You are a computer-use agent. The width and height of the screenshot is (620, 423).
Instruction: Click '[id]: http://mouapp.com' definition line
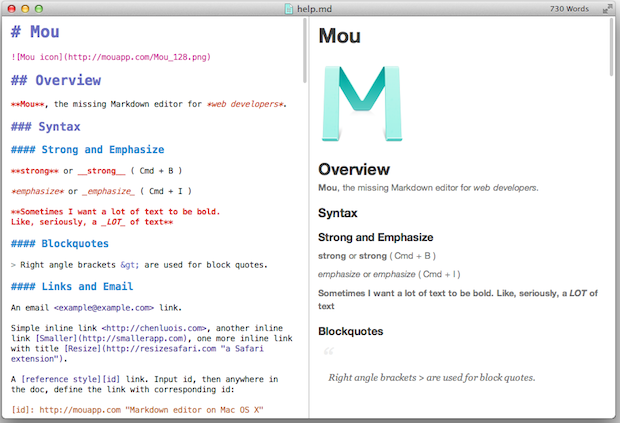[x=137, y=410]
